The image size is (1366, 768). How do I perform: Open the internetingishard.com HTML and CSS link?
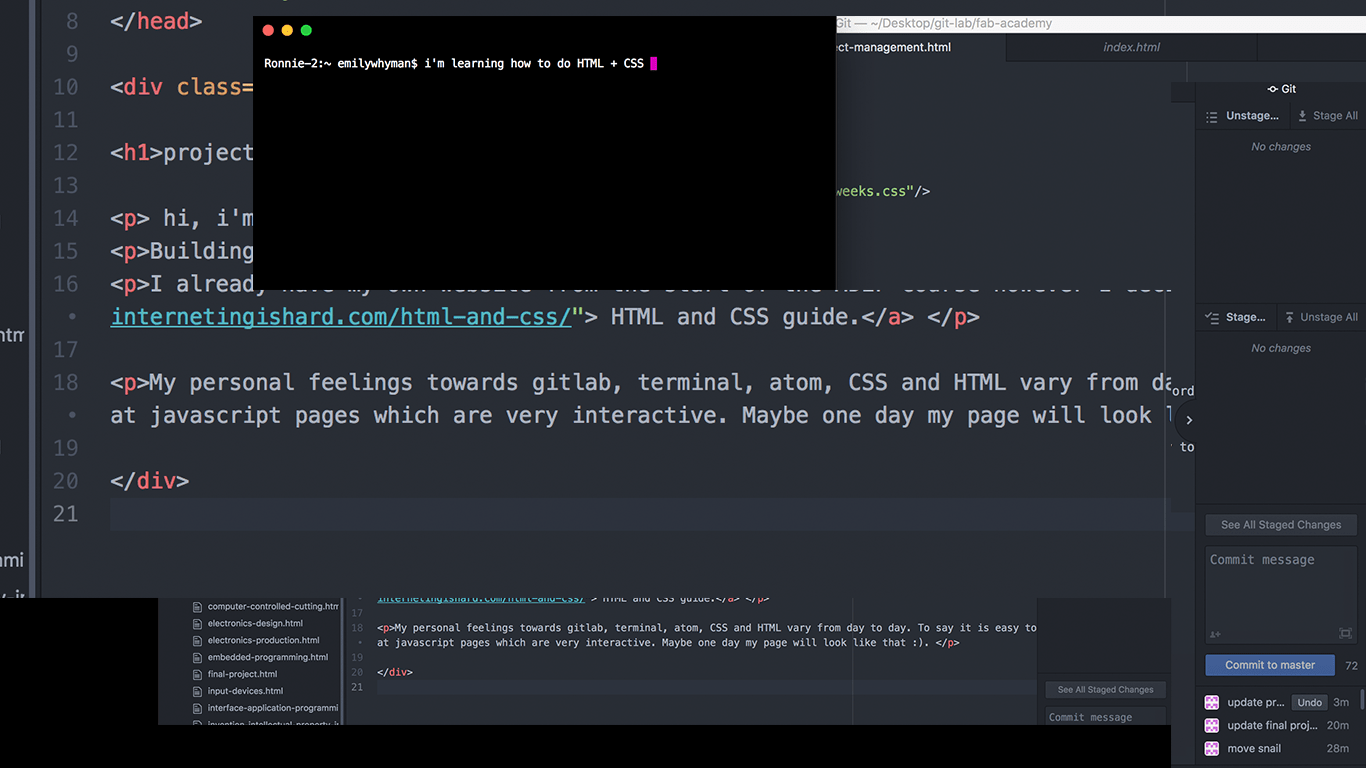pos(340,317)
